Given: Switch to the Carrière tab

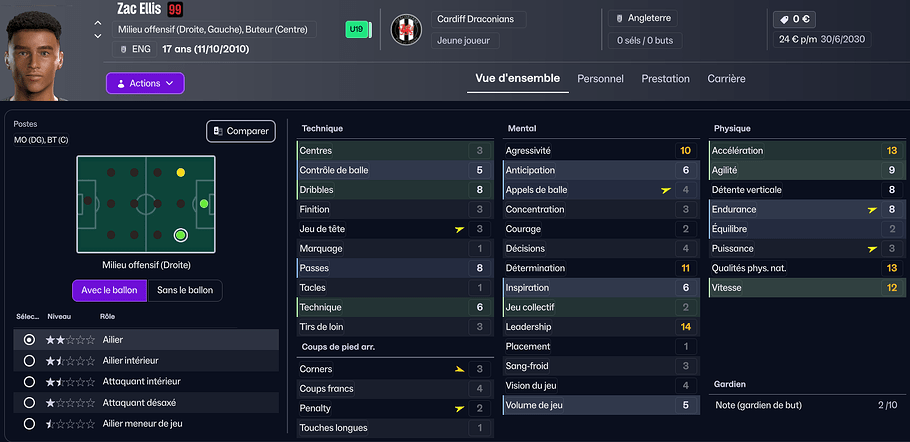Looking at the screenshot, I should coord(726,78).
